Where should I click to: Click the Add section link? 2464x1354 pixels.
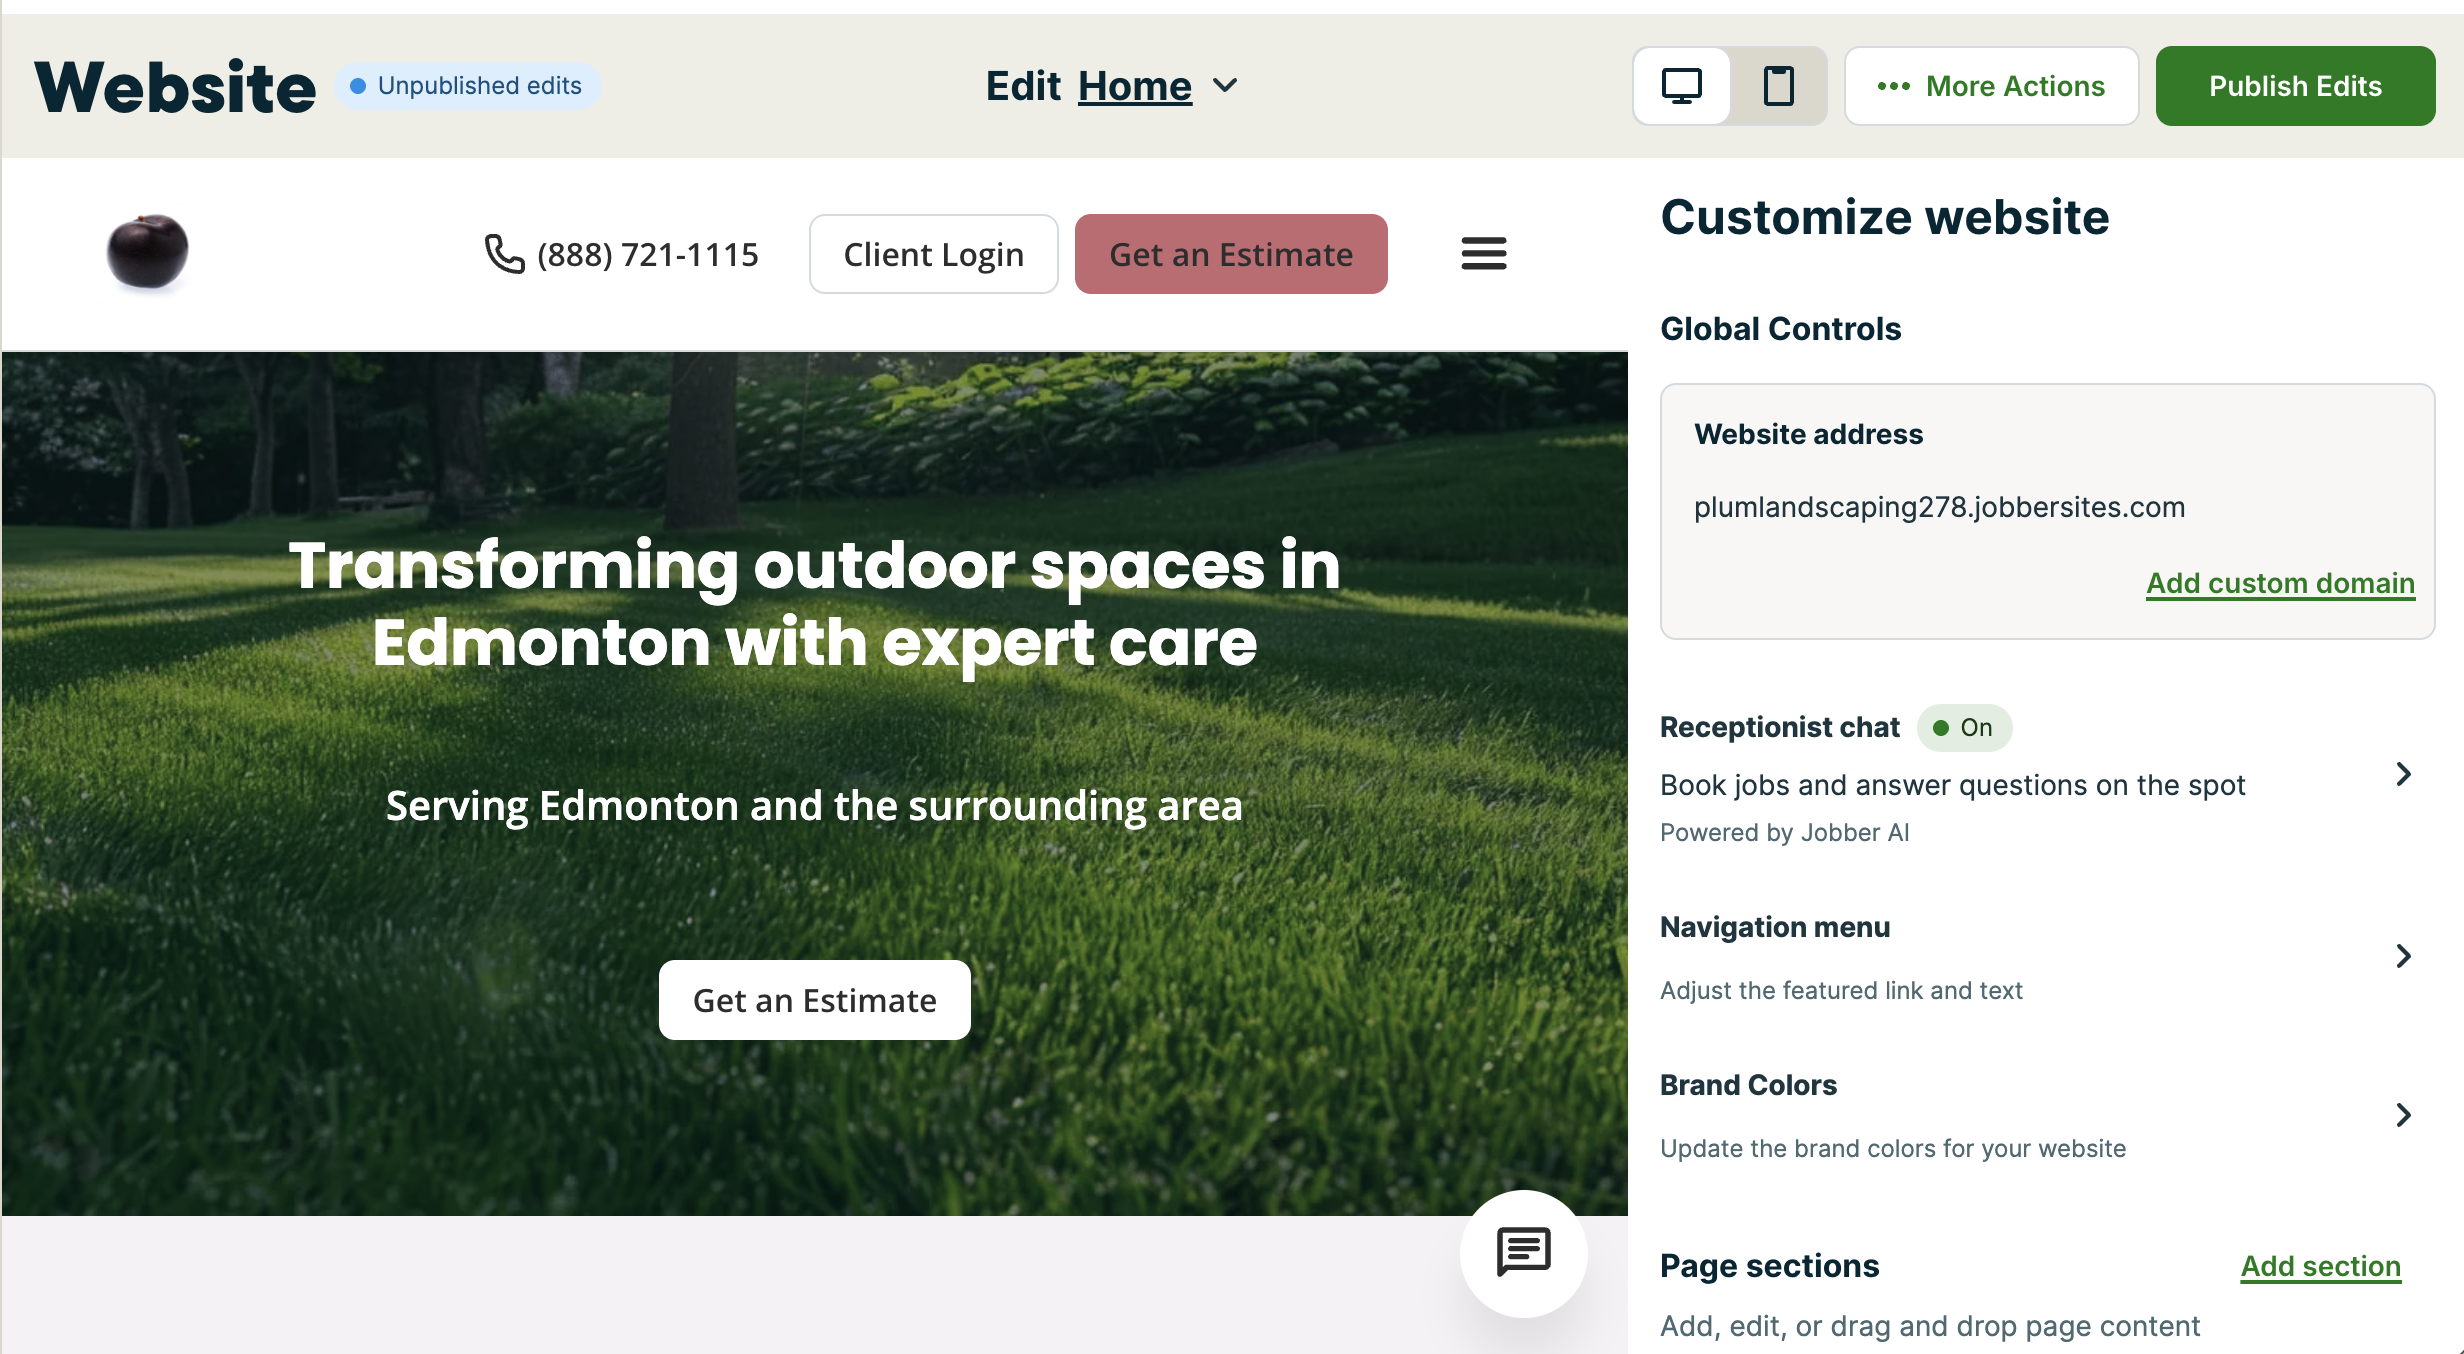(2320, 1266)
